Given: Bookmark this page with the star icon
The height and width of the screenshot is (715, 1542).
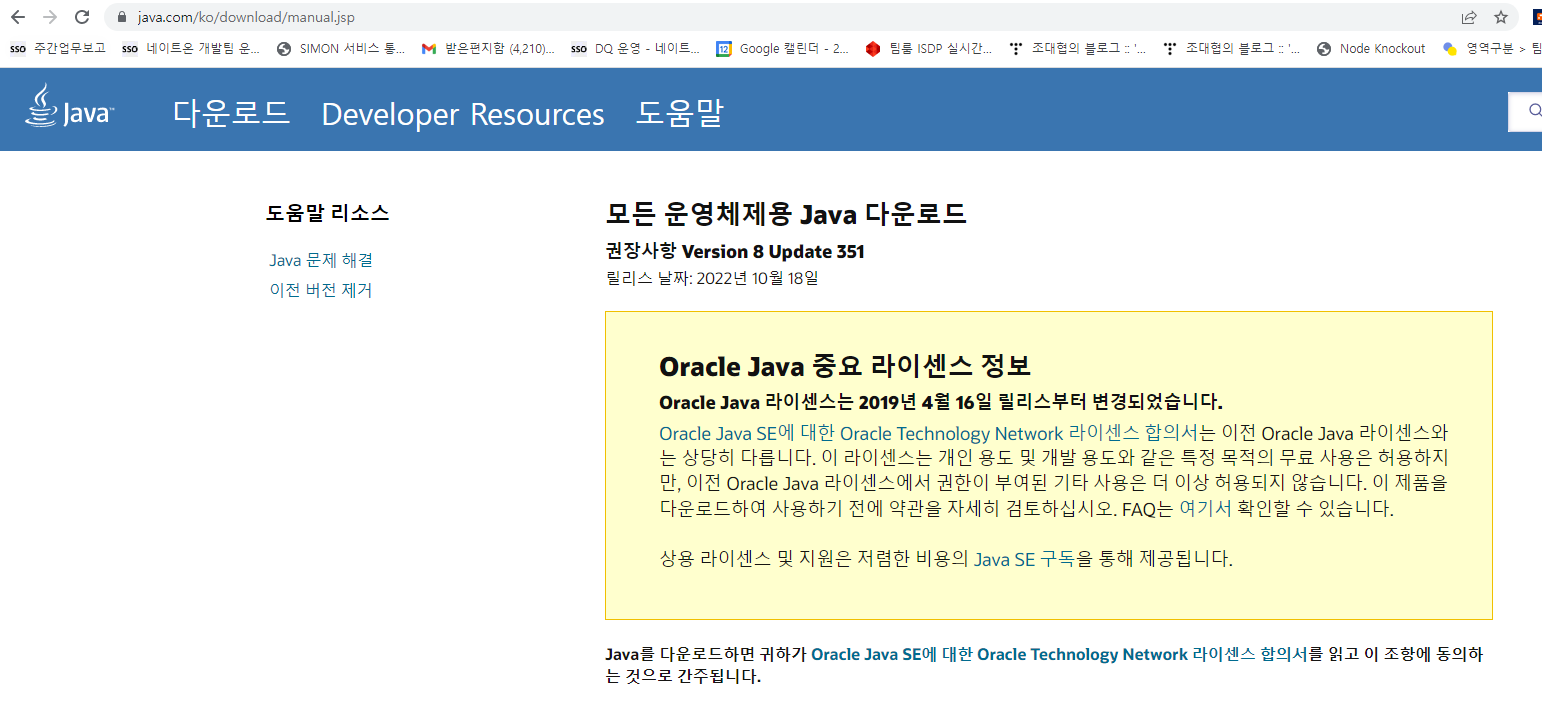Looking at the screenshot, I should 1501,17.
